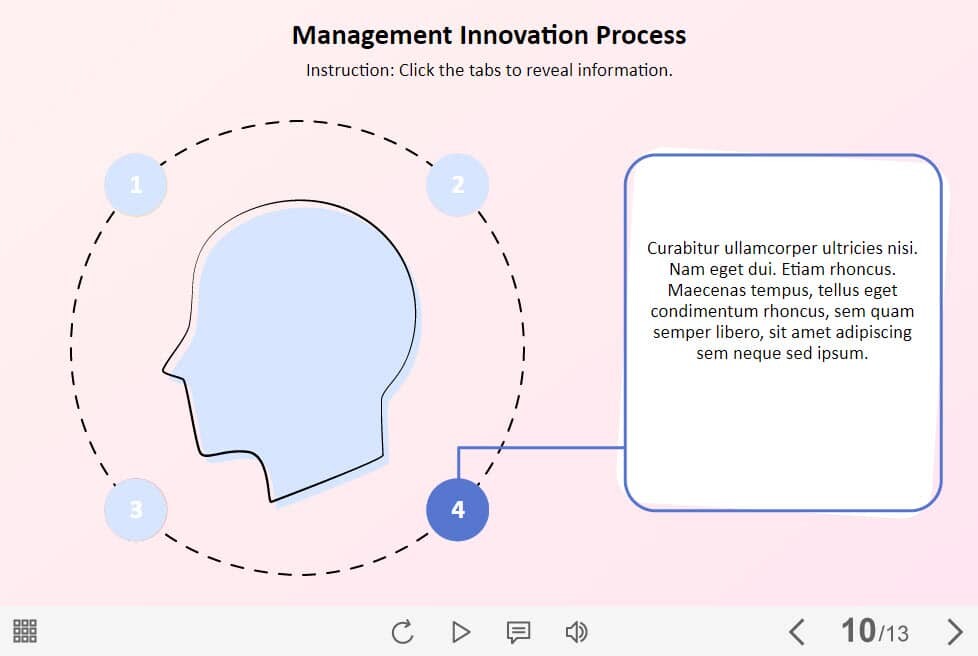Screen dimensions: 978x656
Task: Open the transcript speech bubble icon
Action: (x=518, y=632)
